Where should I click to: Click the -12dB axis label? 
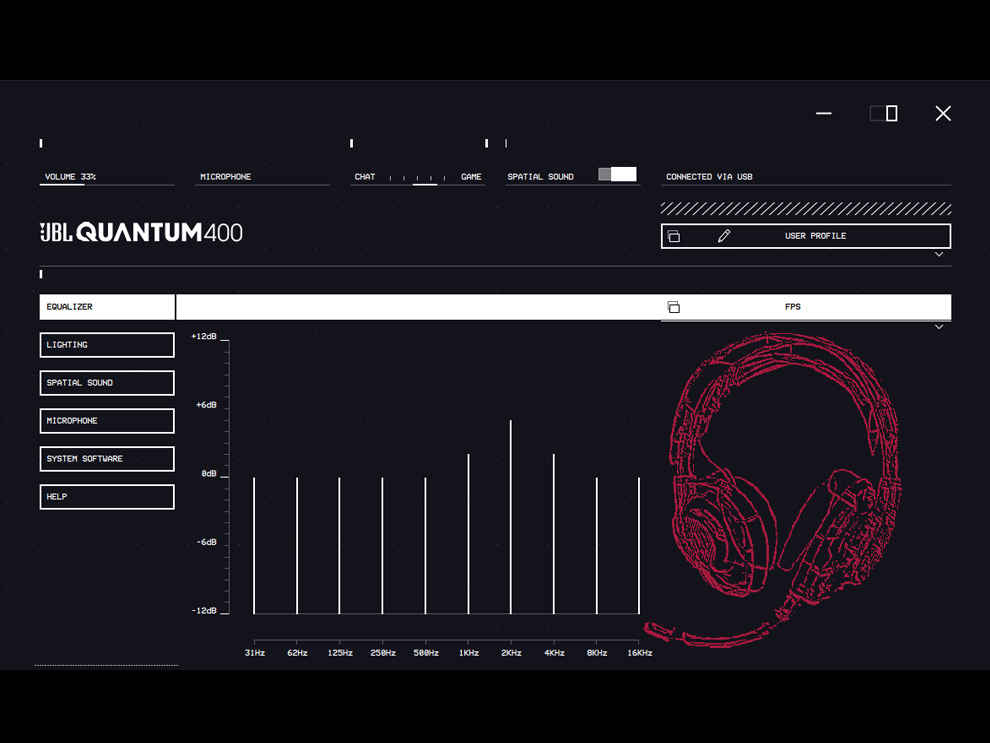[204, 610]
